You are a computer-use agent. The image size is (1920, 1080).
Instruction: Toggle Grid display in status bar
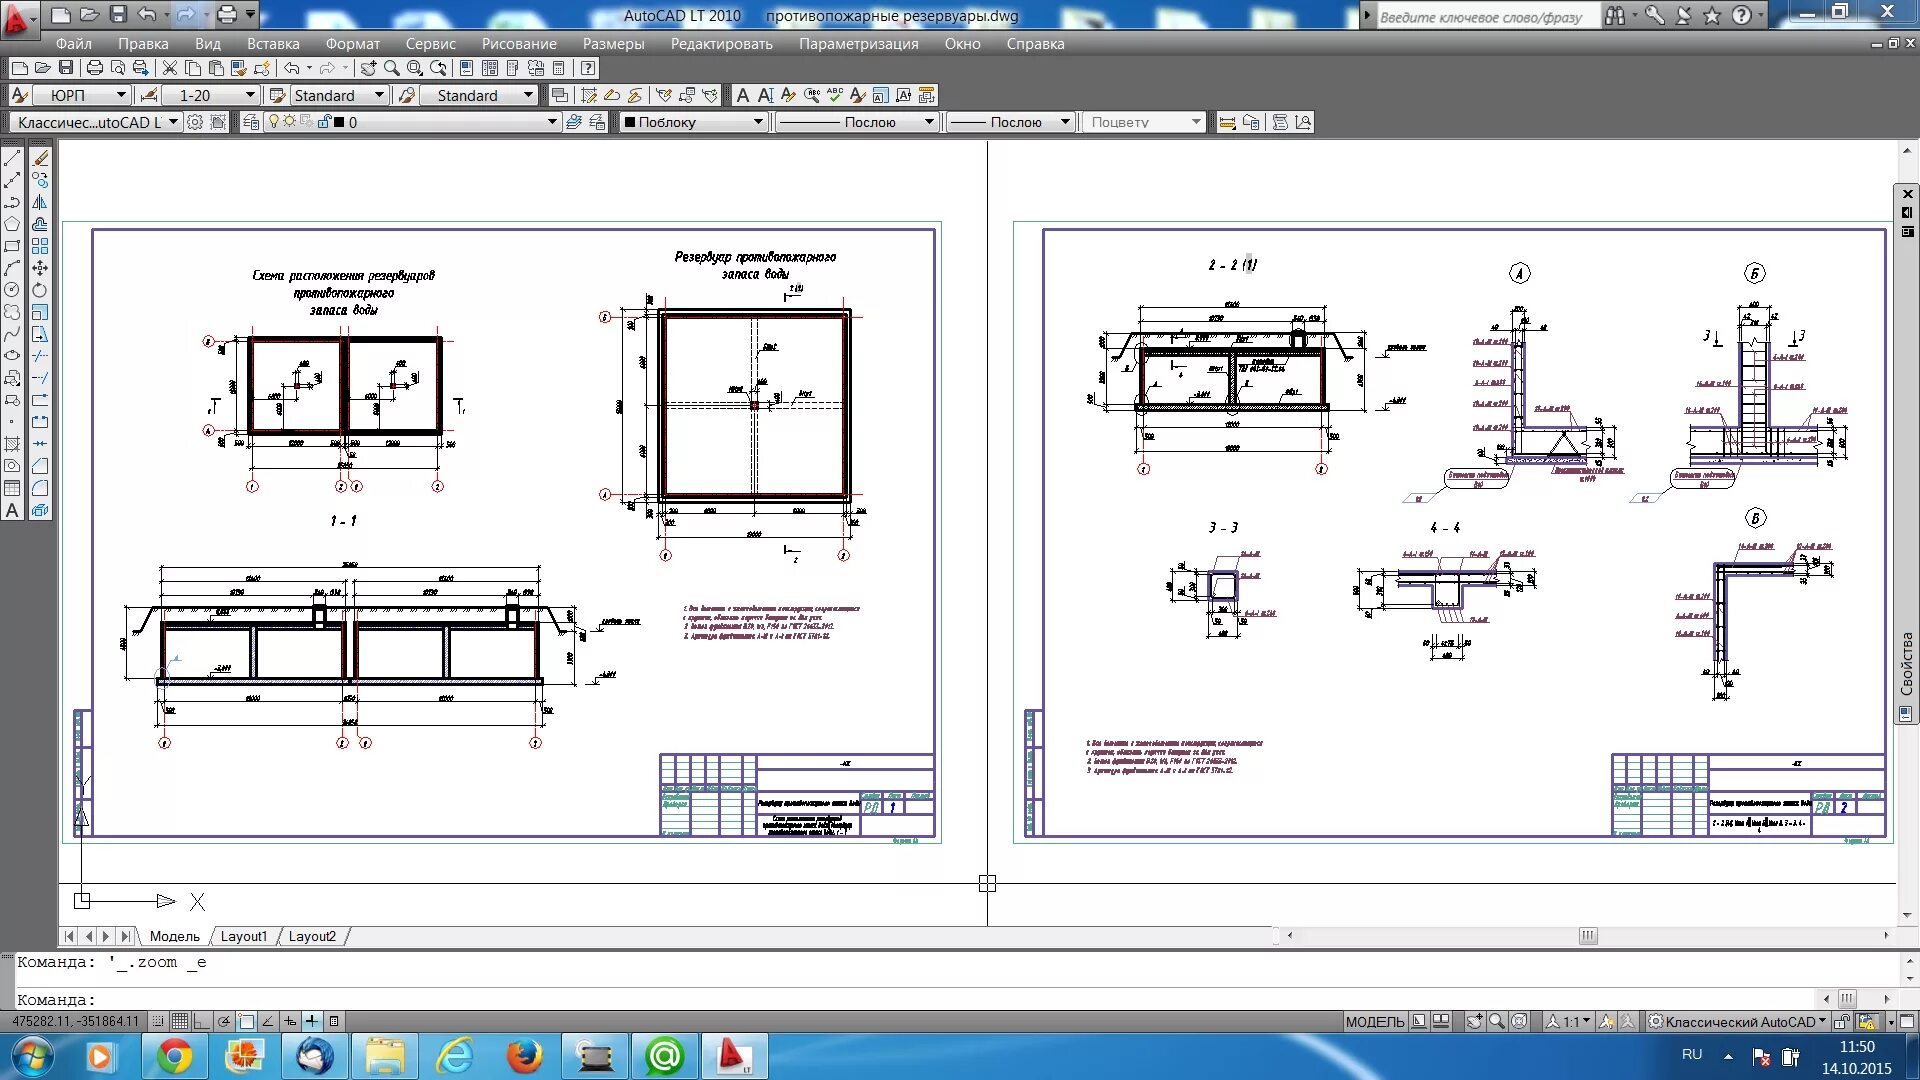180,1021
